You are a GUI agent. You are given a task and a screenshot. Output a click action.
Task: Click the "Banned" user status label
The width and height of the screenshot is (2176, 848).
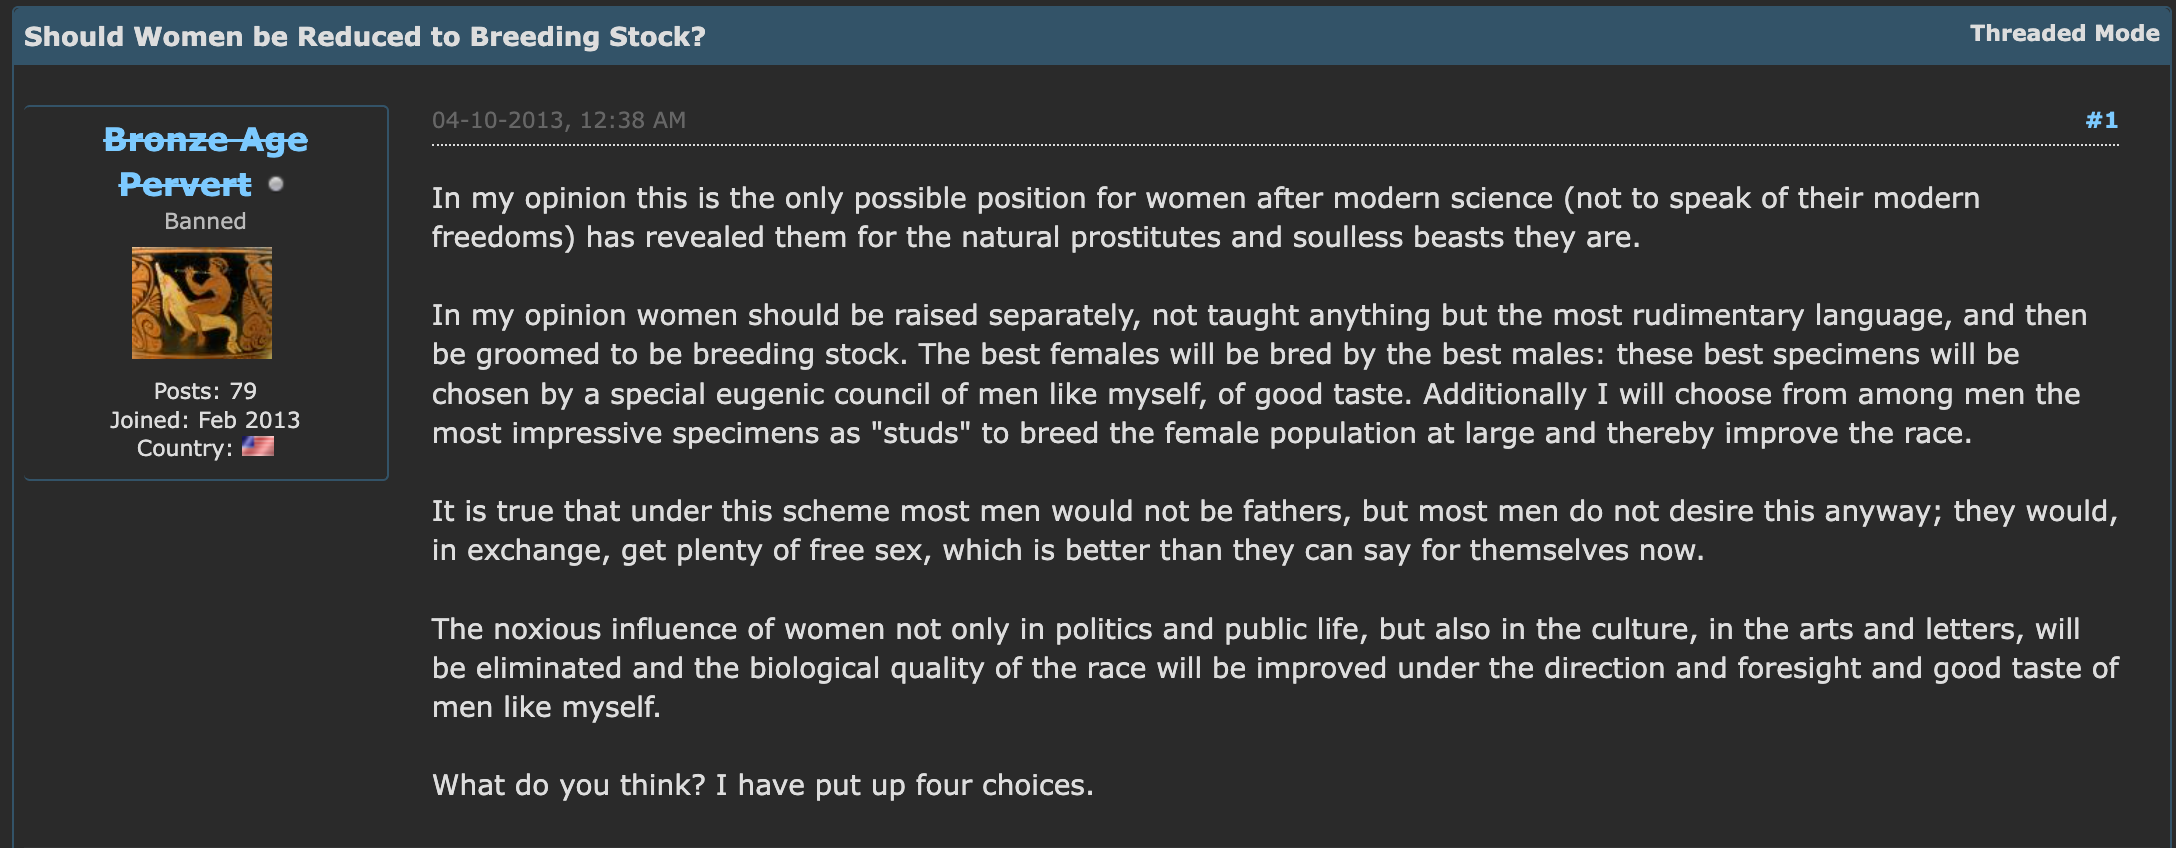click(x=205, y=221)
